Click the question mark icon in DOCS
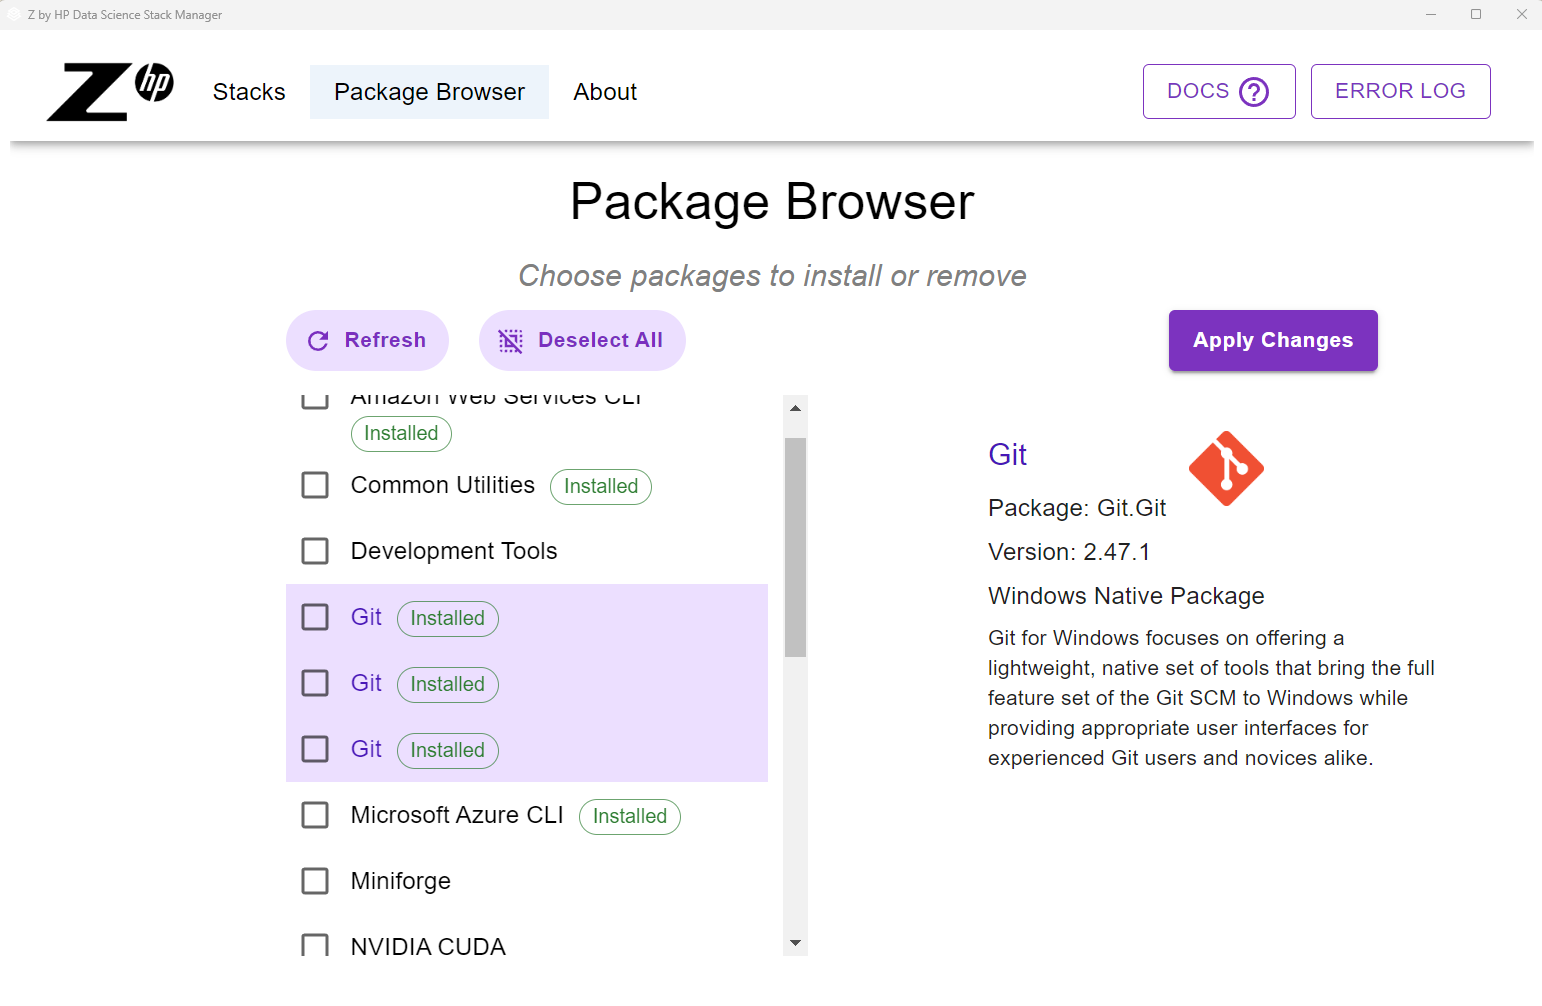1542x1006 pixels. 1253,92
